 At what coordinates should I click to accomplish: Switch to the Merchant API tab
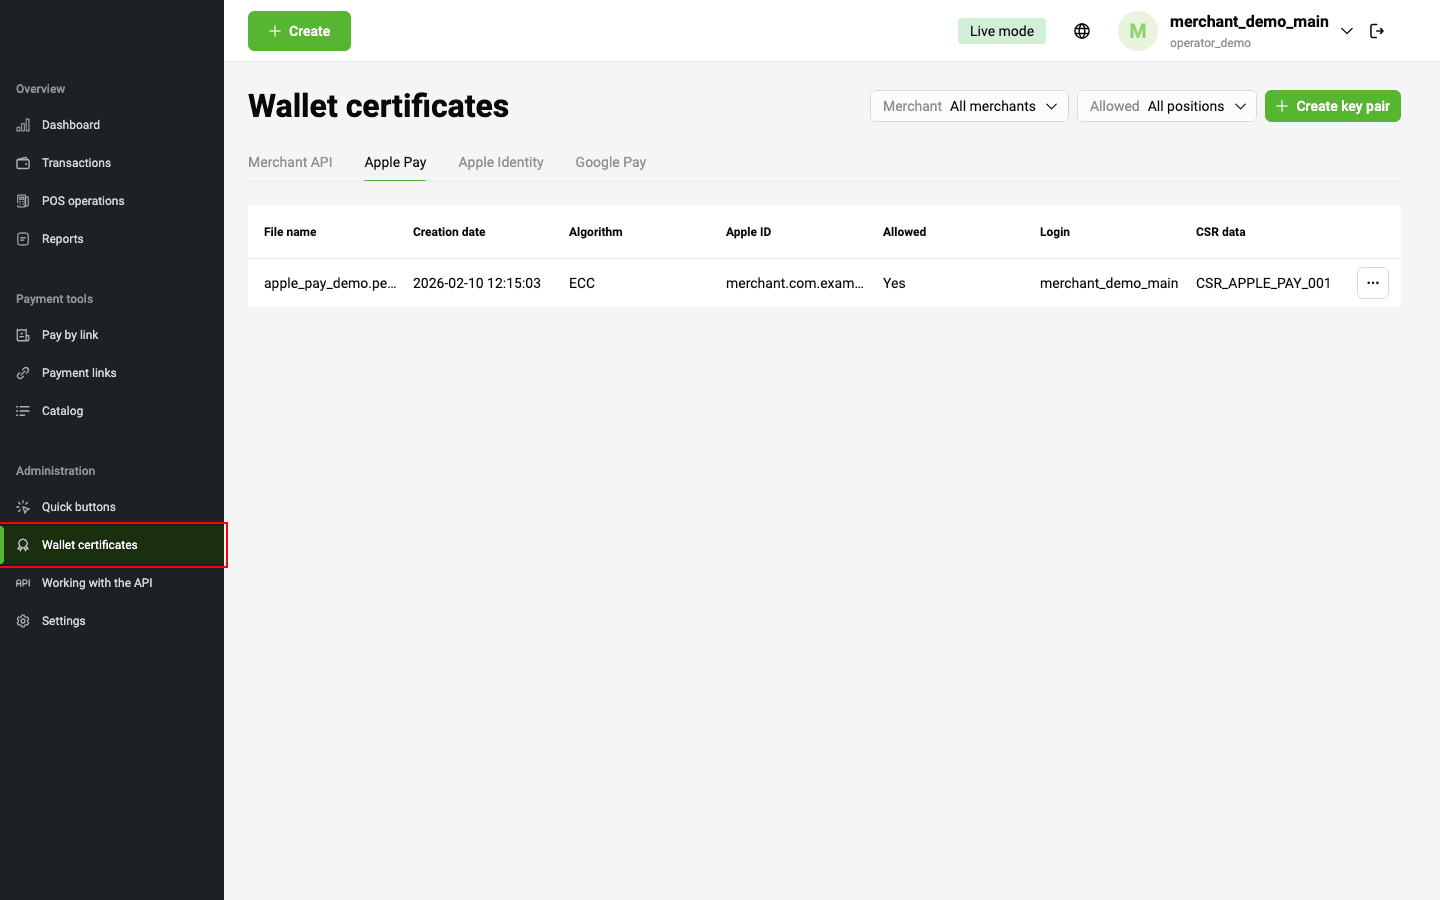click(x=290, y=162)
